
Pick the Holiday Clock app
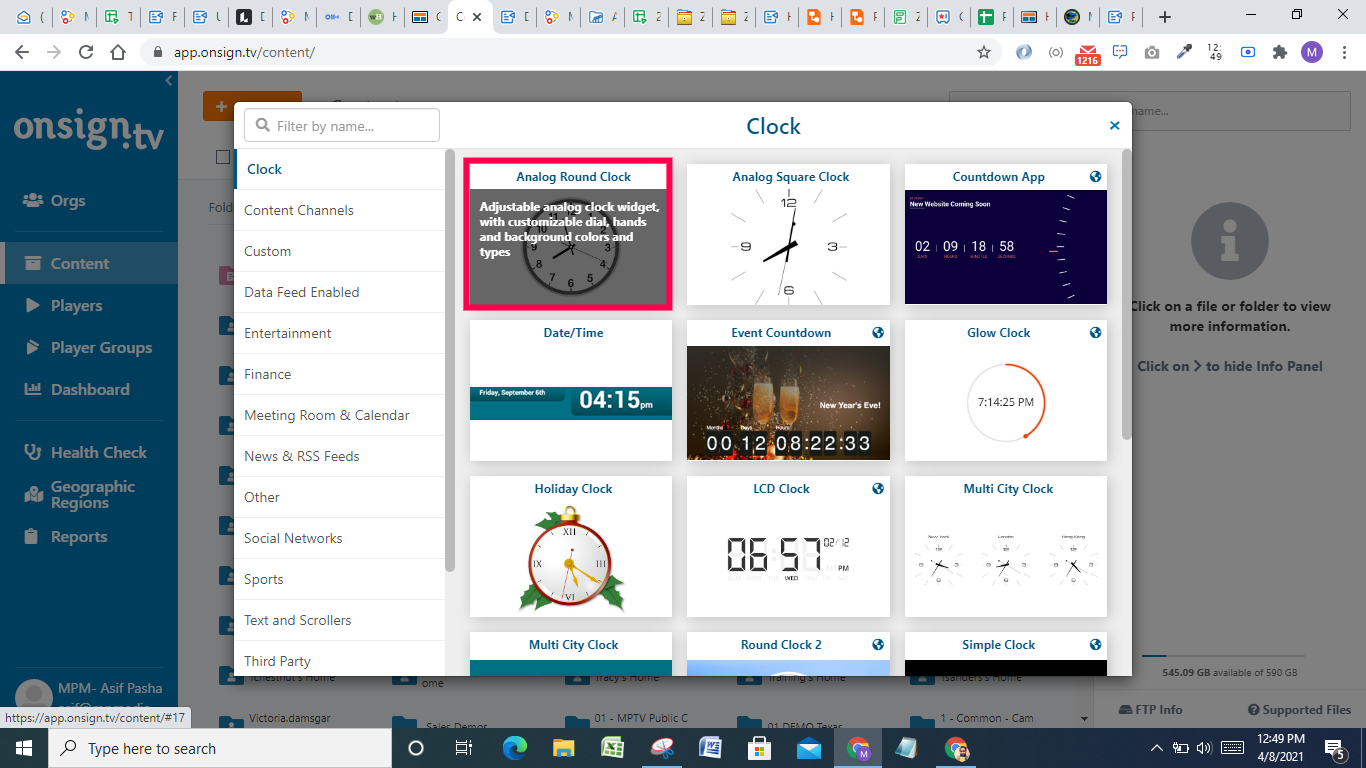point(571,546)
